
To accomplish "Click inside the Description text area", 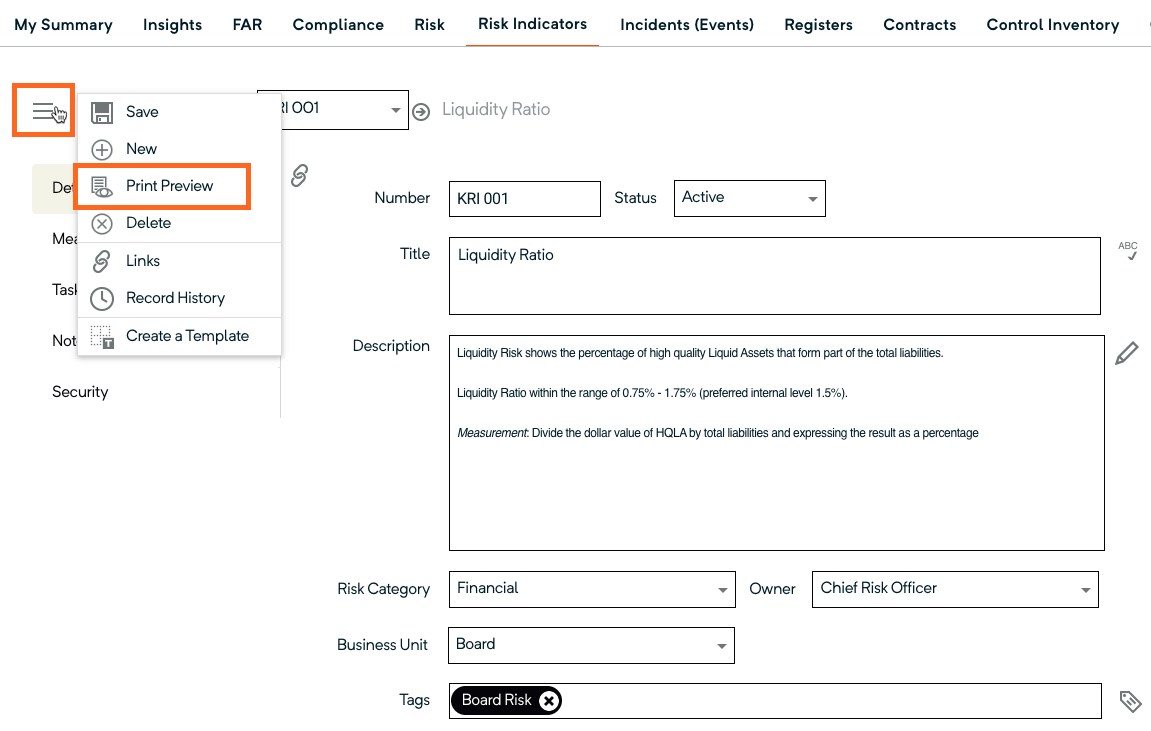I will [777, 443].
